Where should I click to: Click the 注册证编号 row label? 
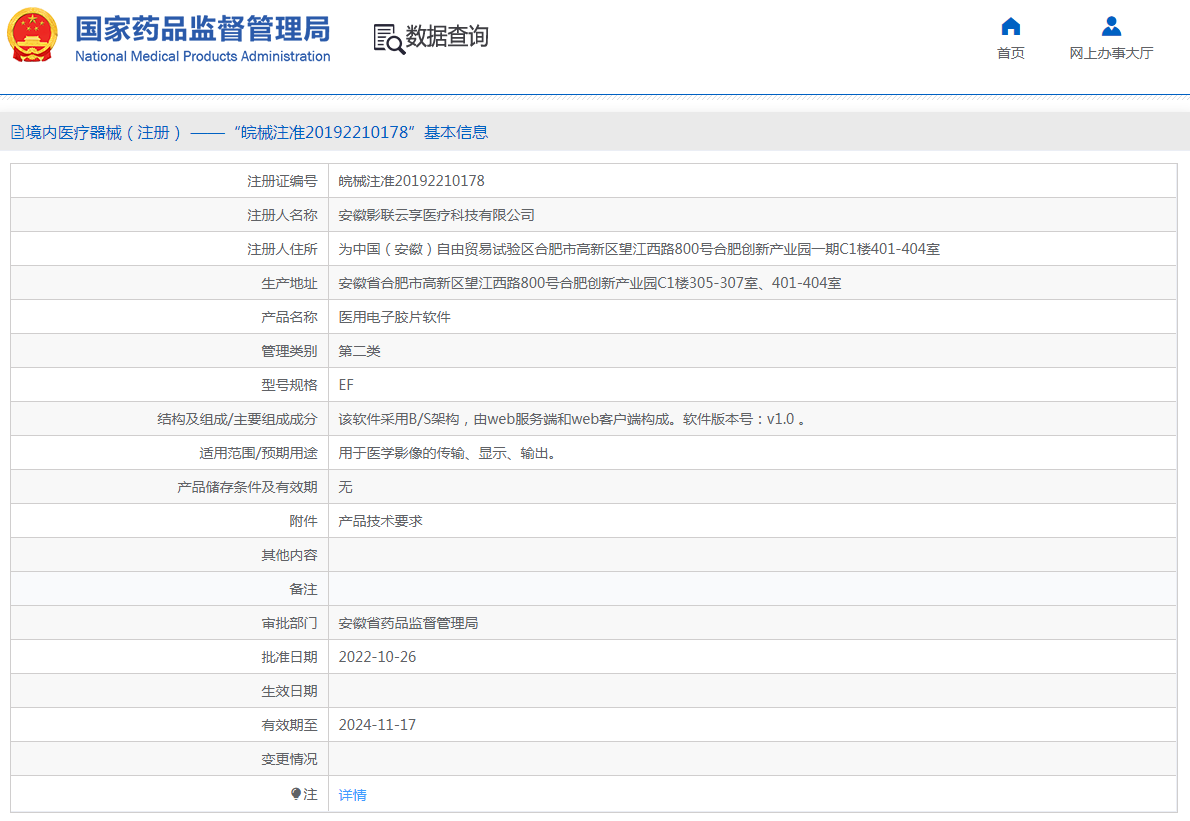tap(282, 181)
